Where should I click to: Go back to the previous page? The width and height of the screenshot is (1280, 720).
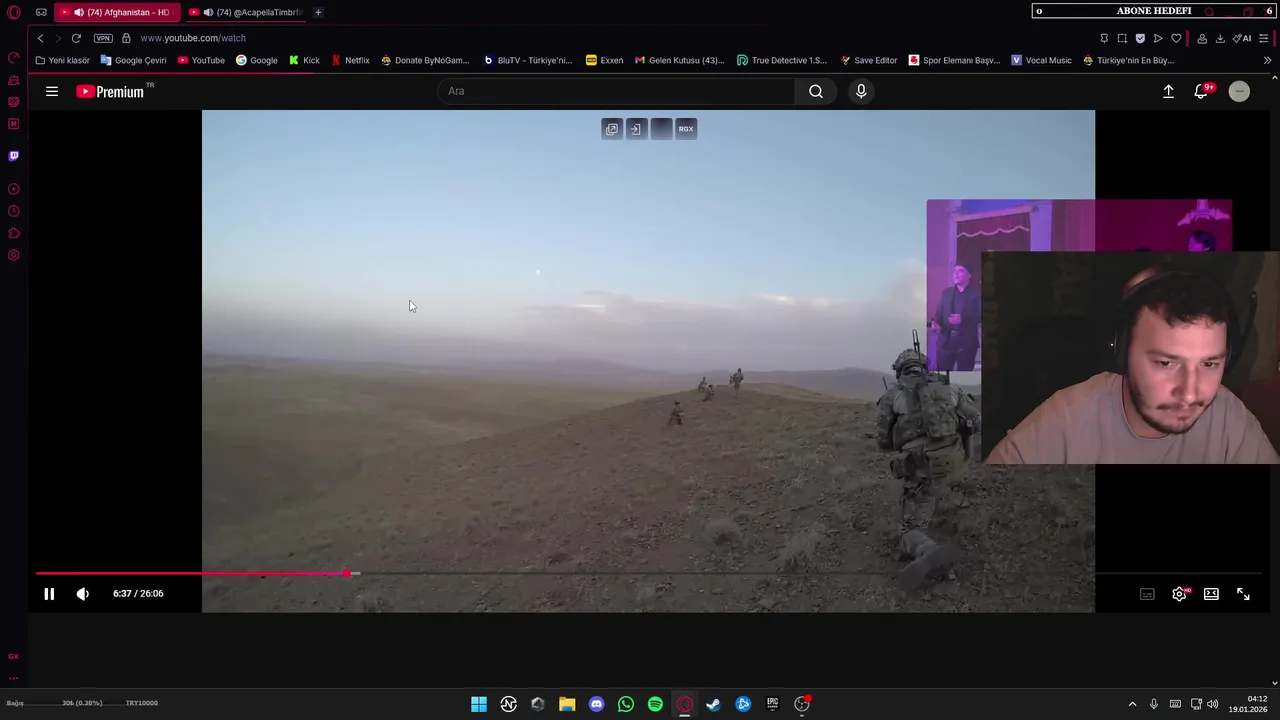click(x=40, y=38)
